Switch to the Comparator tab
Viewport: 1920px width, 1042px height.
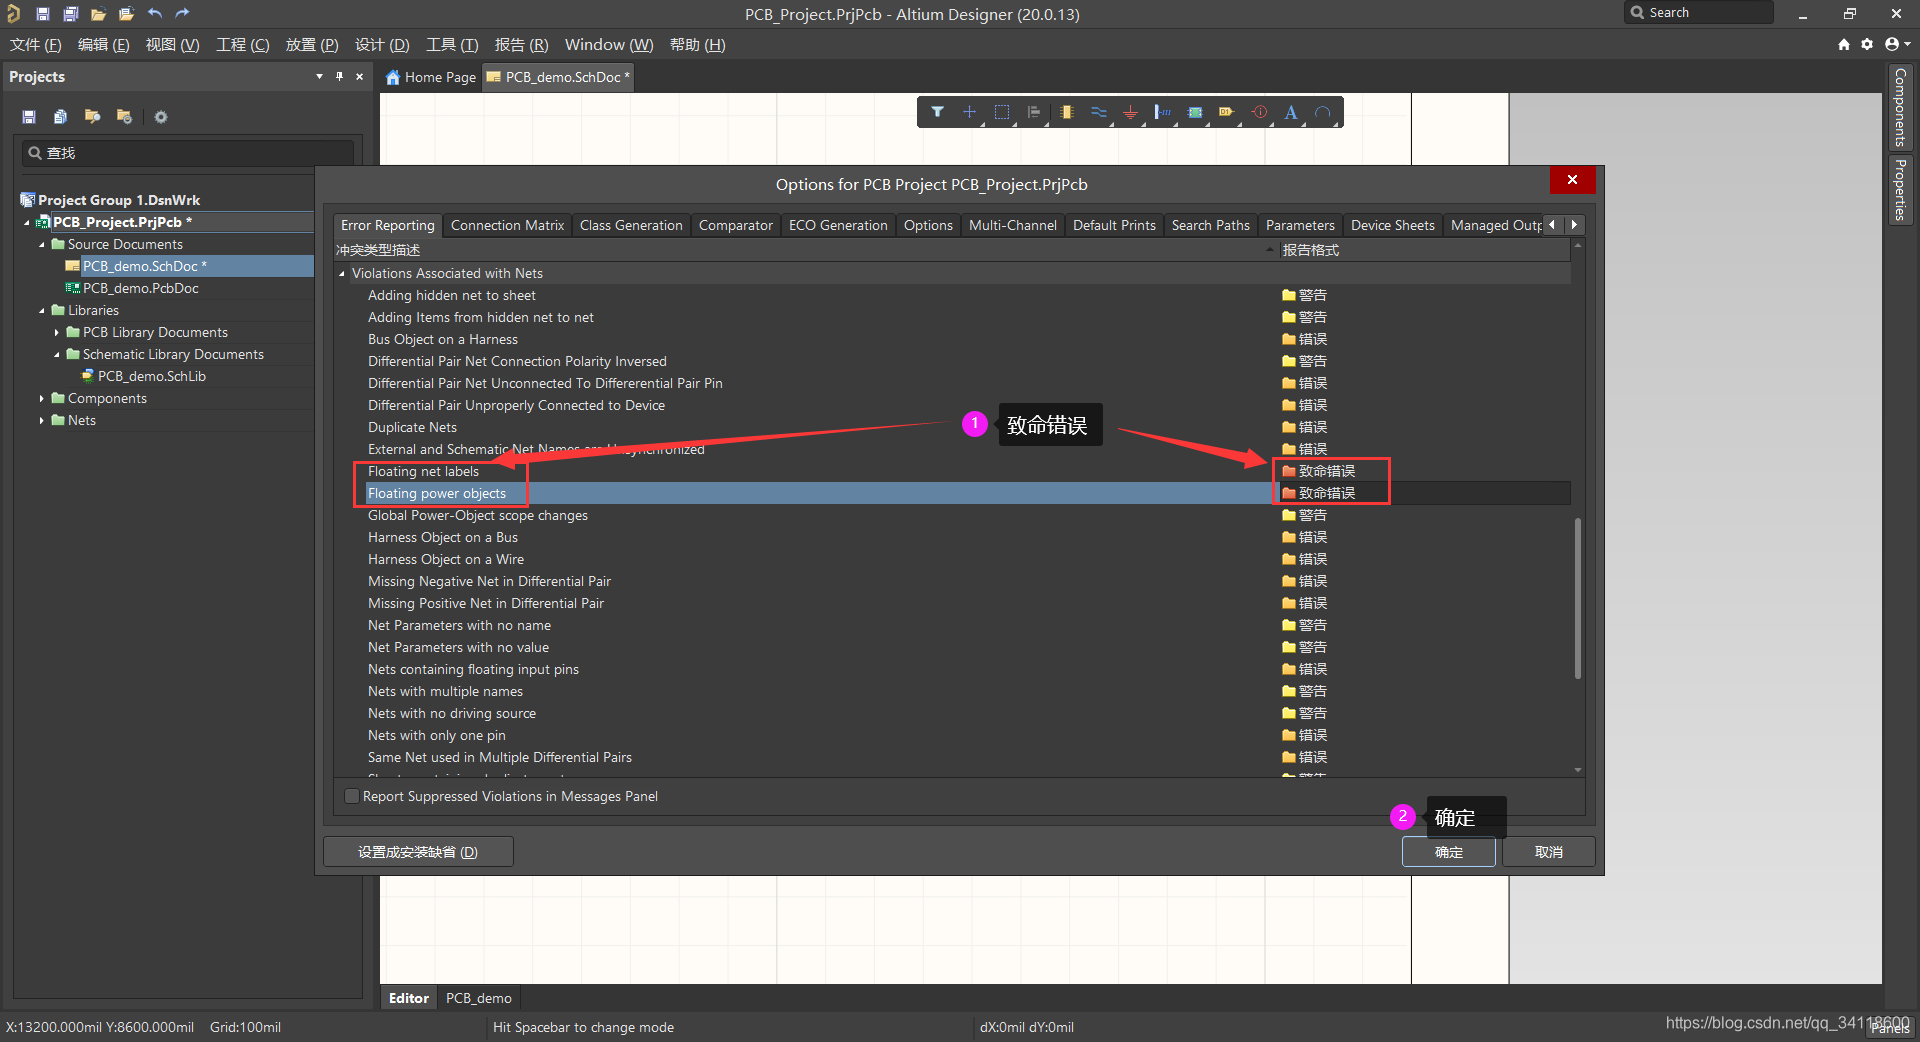coord(735,225)
